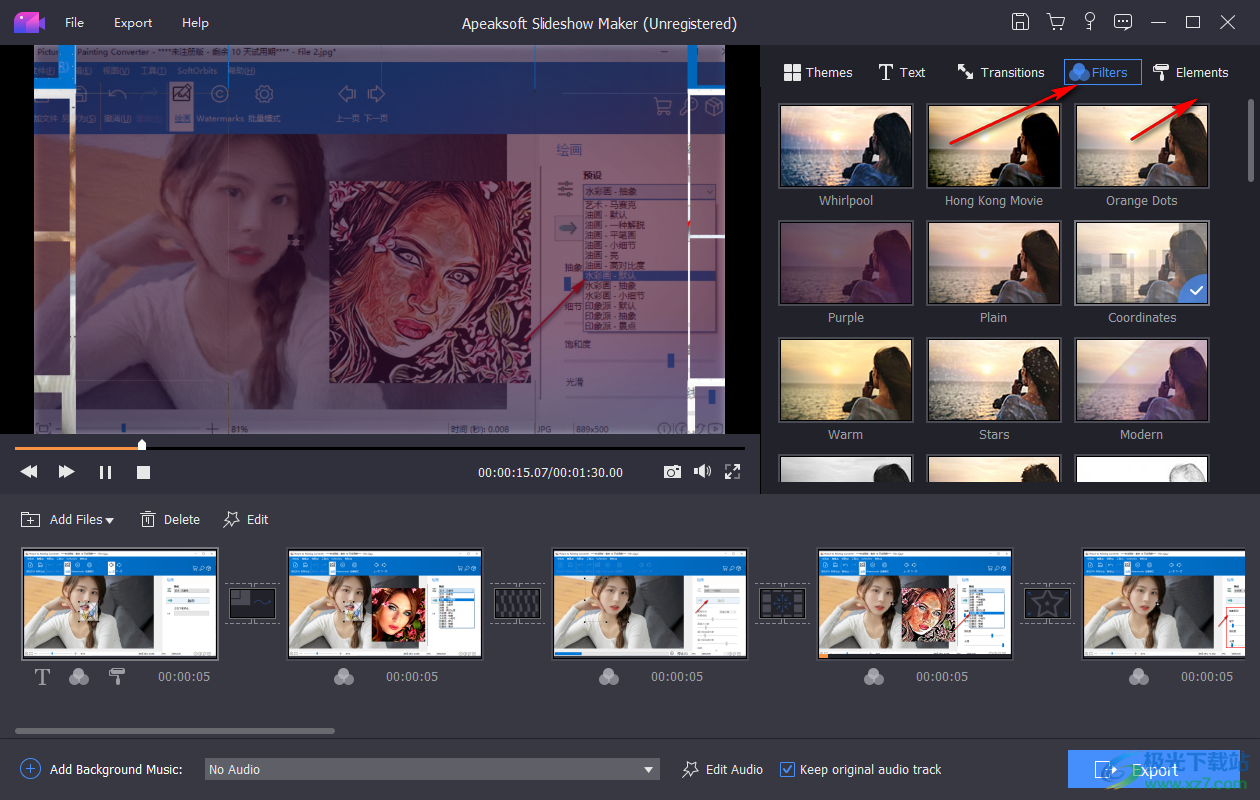This screenshot has width=1260, height=800.
Task: Switch to the Filters tab
Action: click(1102, 72)
